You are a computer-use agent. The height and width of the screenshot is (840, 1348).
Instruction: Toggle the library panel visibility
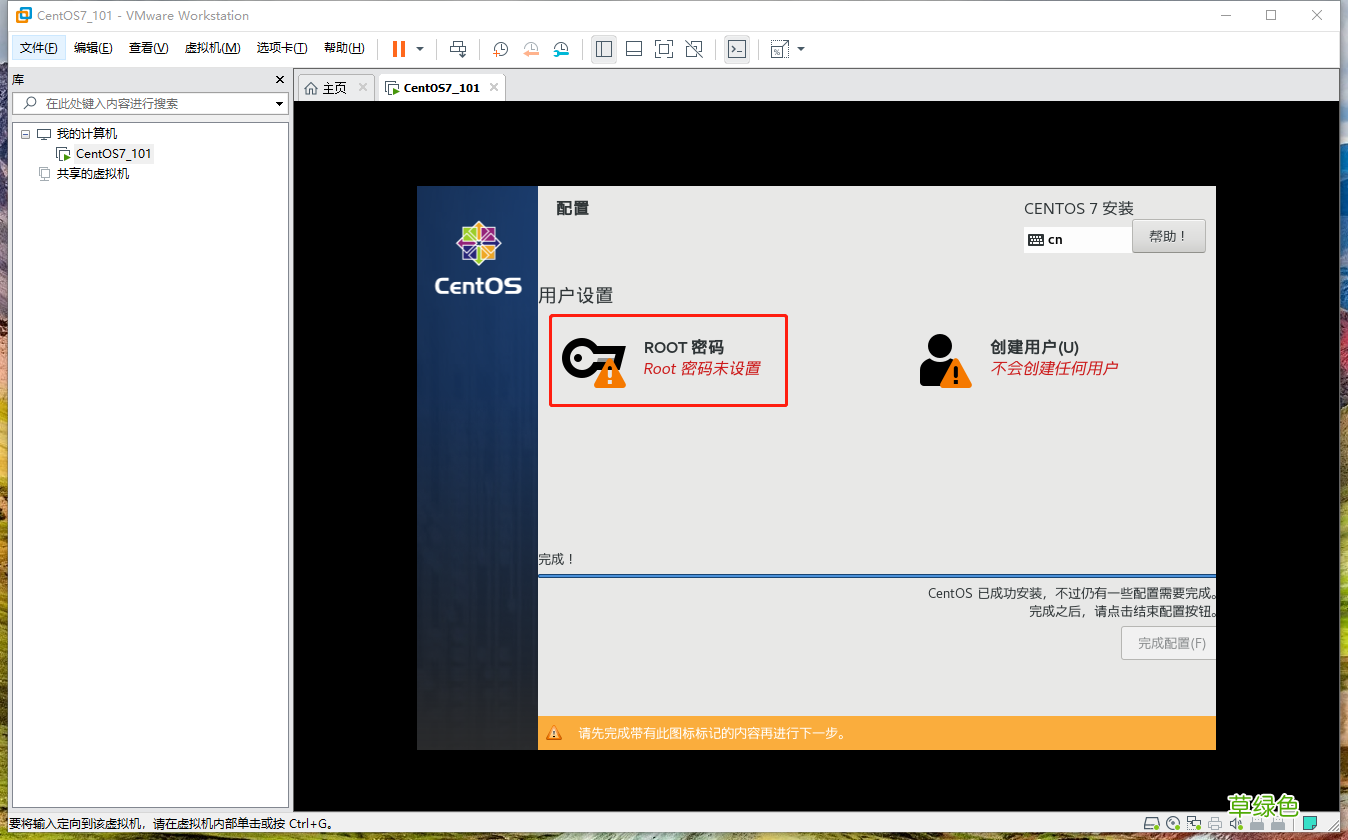point(604,48)
